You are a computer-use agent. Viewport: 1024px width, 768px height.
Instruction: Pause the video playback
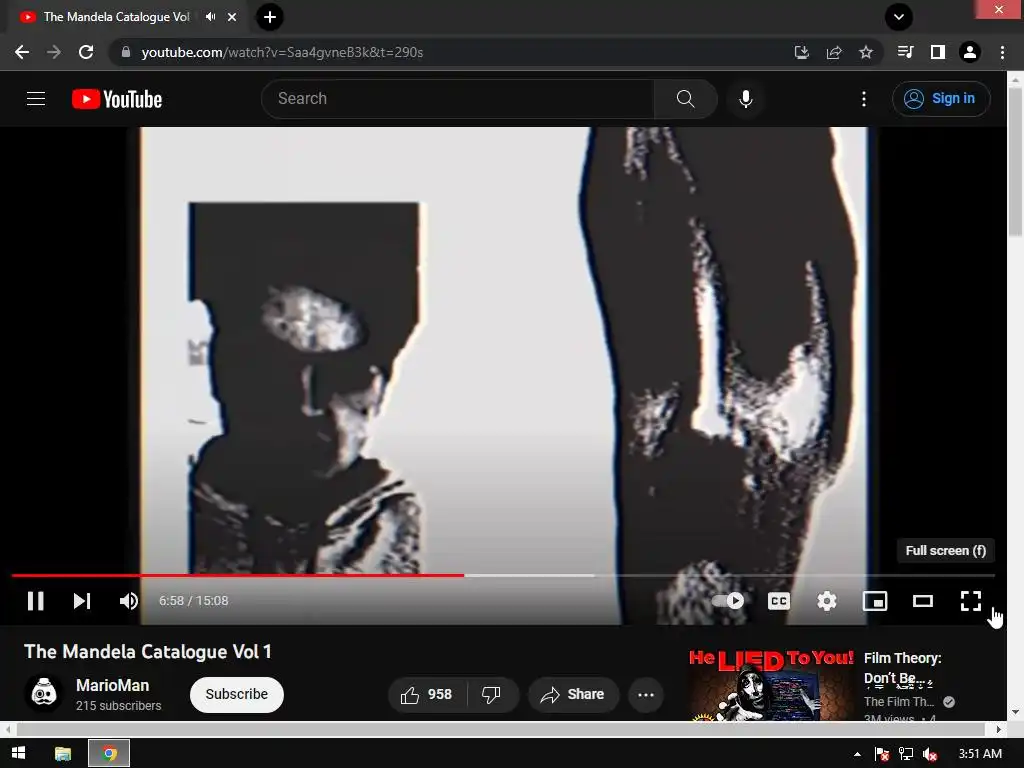(x=35, y=601)
